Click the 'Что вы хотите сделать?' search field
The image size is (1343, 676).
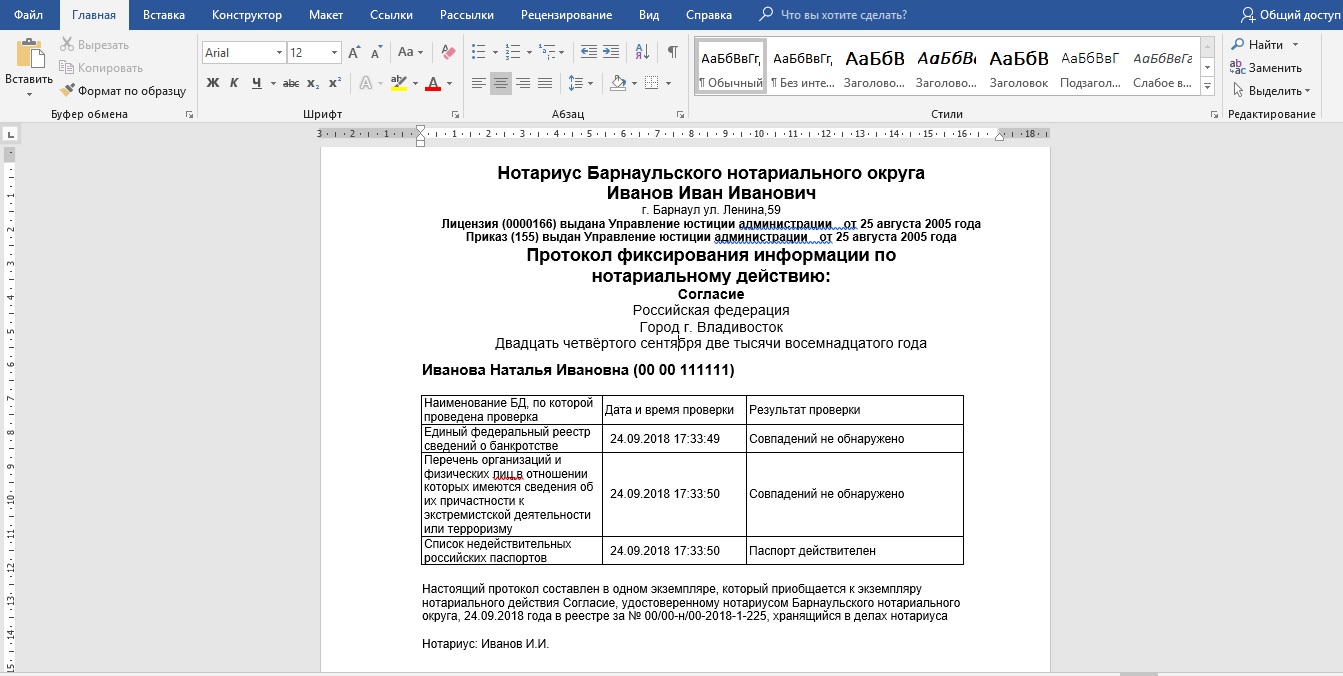pyautogui.click(x=843, y=15)
